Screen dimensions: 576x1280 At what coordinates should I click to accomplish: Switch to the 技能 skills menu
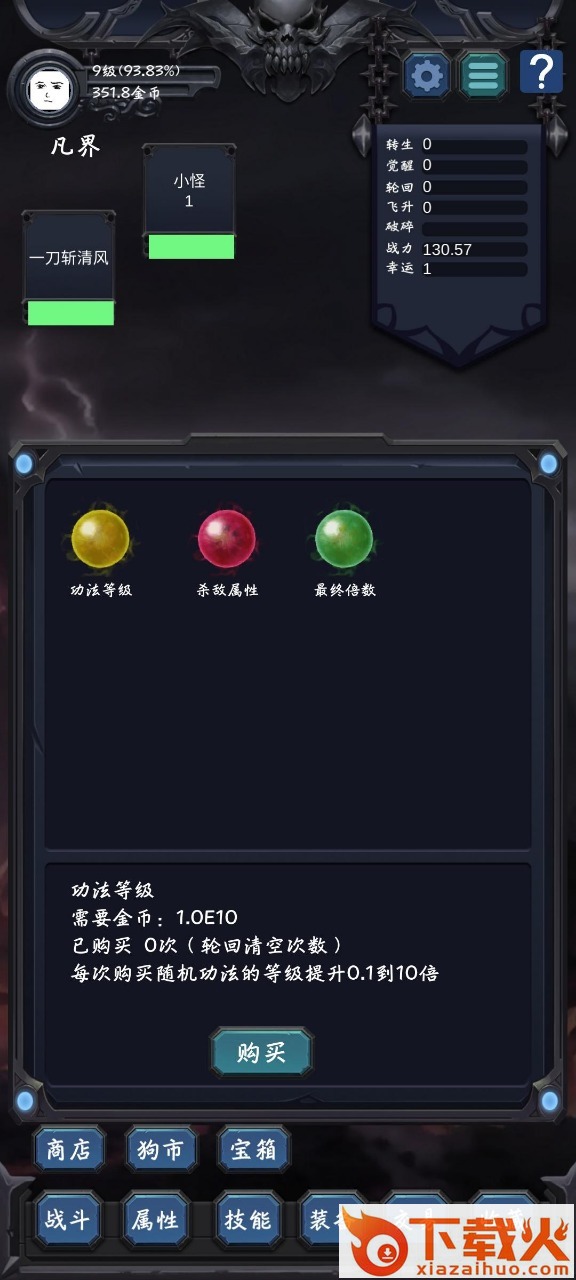click(x=248, y=1219)
